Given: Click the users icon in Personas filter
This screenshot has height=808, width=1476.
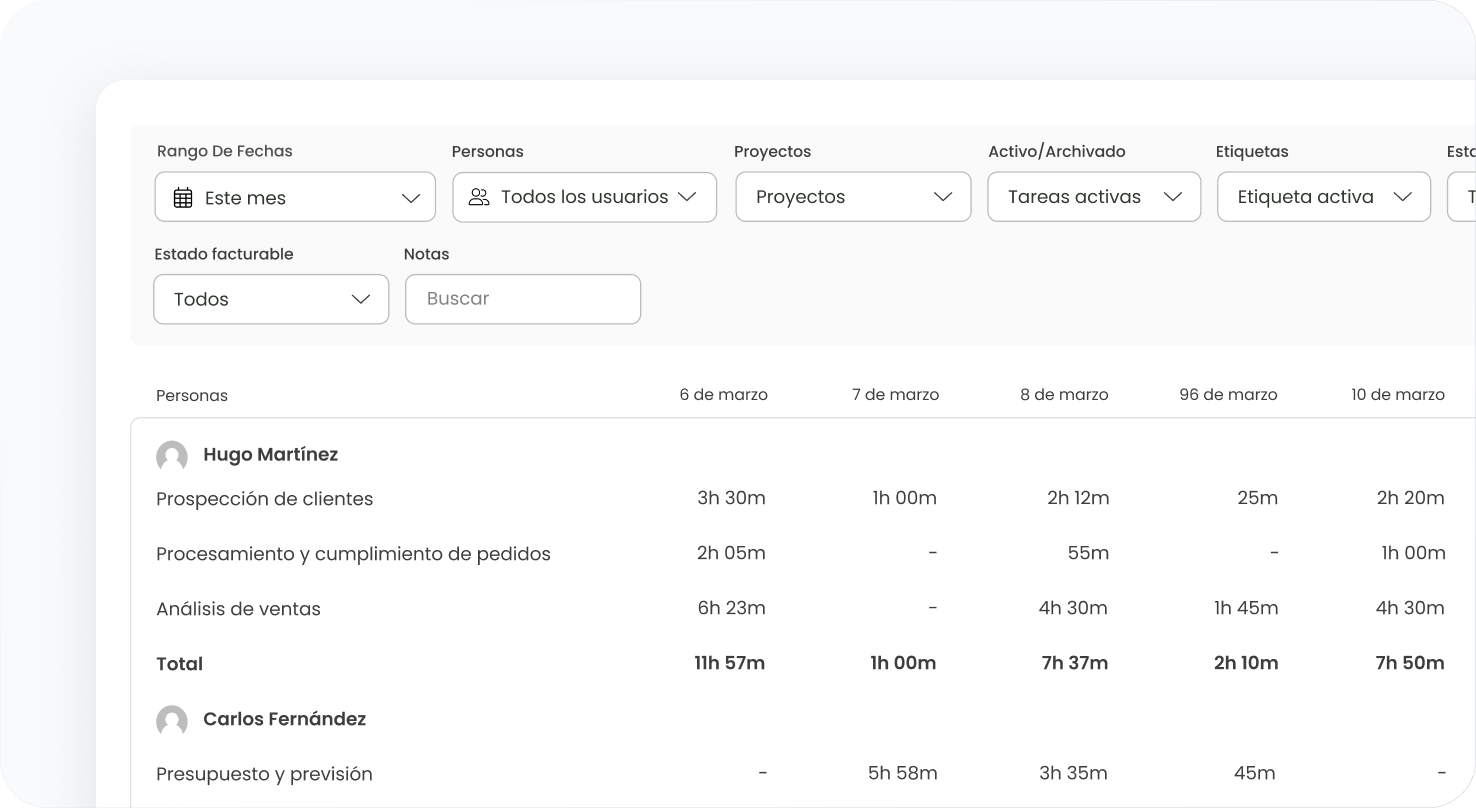Looking at the screenshot, I should (x=479, y=197).
